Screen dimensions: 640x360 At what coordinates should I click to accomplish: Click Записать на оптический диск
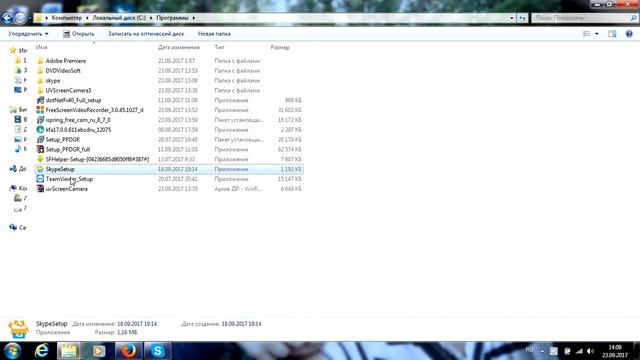pyautogui.click(x=146, y=34)
